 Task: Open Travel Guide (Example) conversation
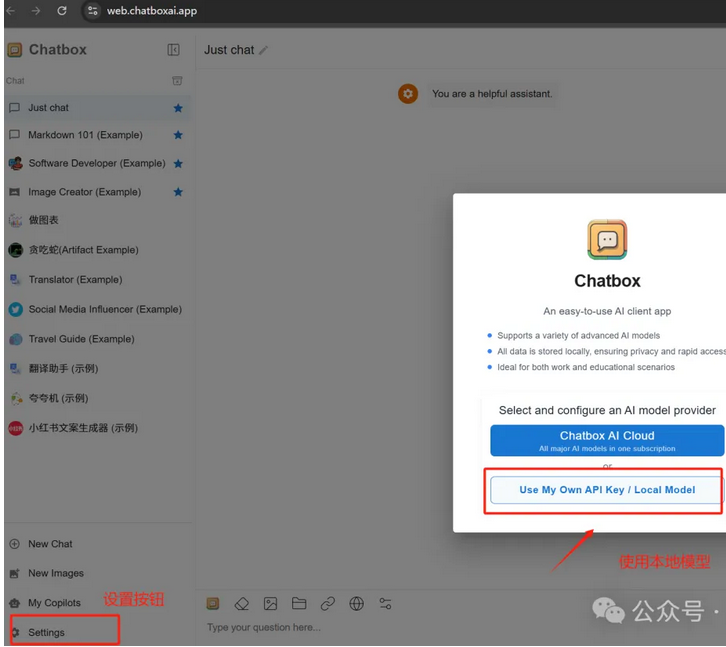pos(97,339)
